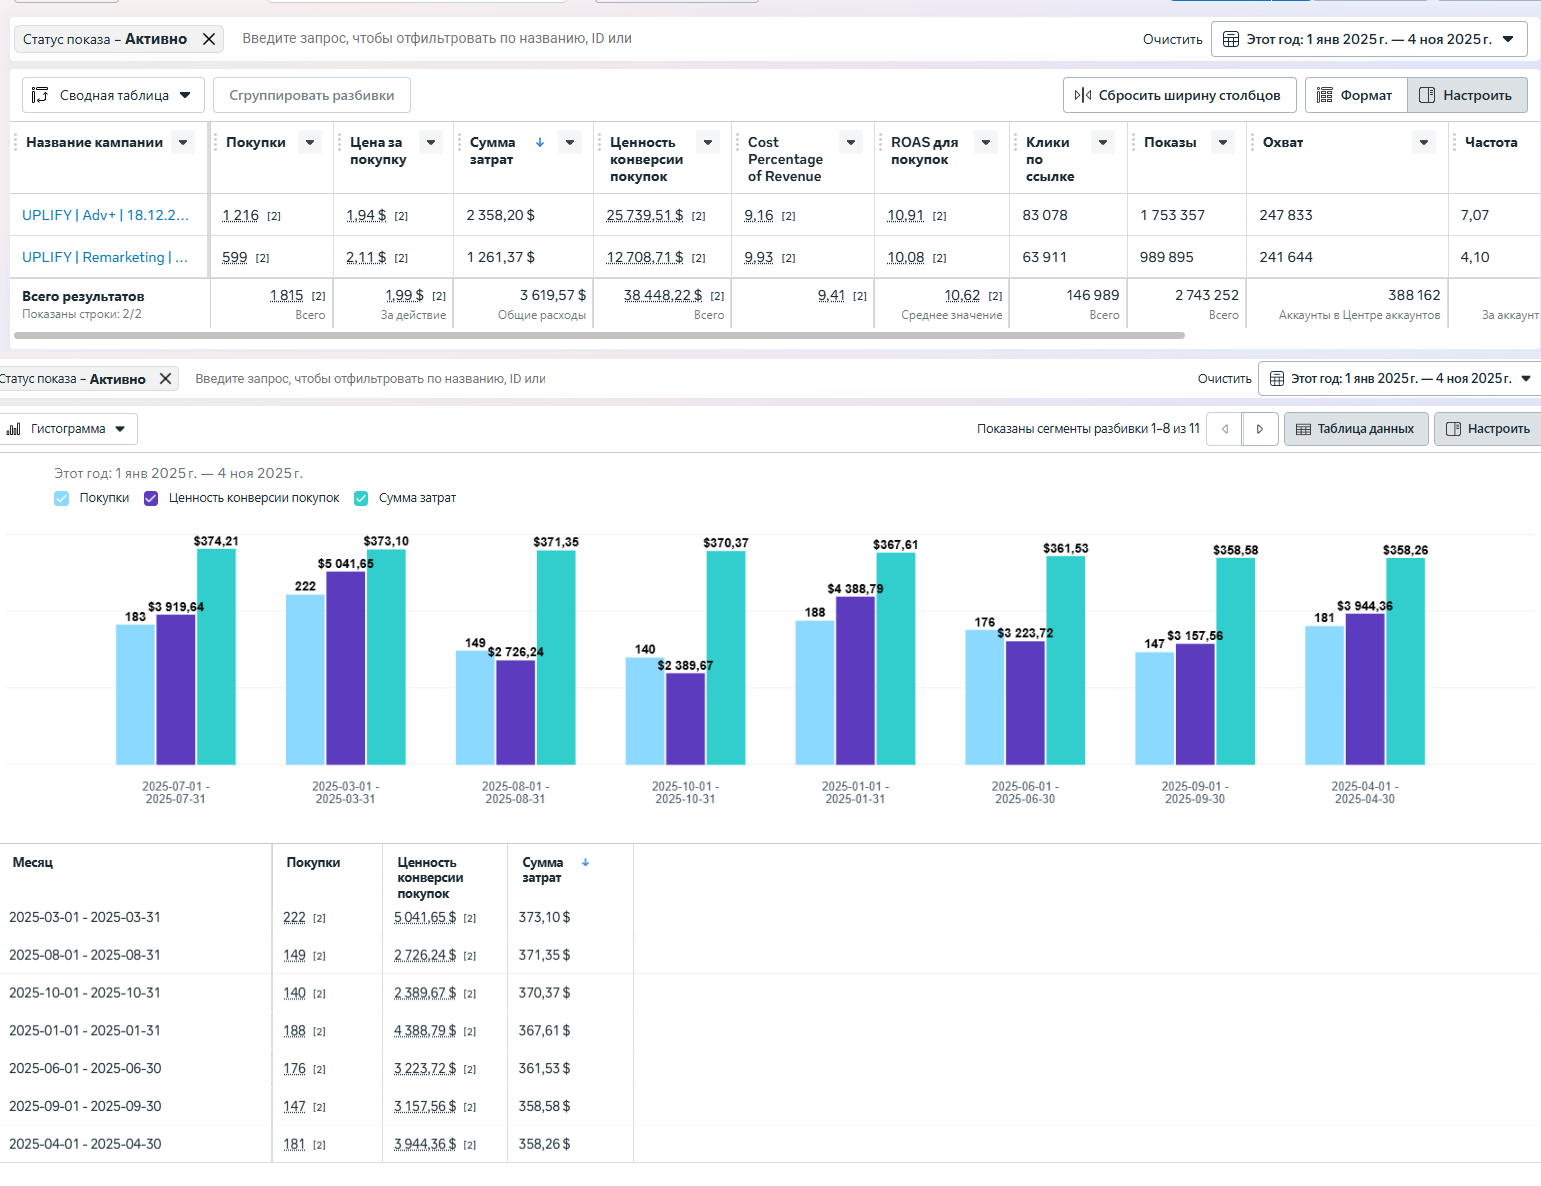Viewport: 1541px width, 1186px height.
Task: Click purchases value '1 216' in Adv+ row
Action: click(240, 215)
